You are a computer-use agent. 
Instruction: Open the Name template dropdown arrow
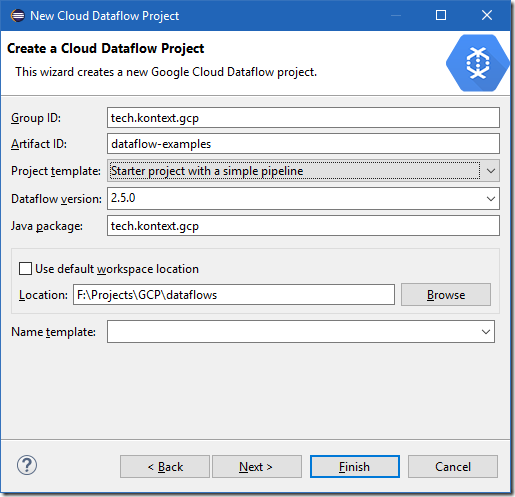(x=486, y=332)
